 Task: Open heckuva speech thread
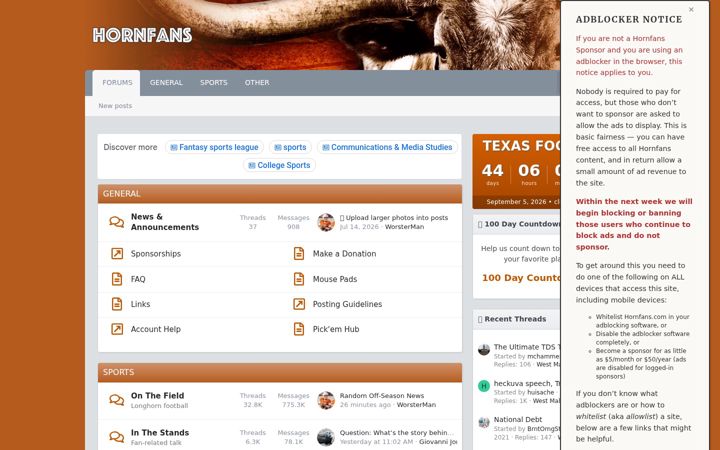pos(527,383)
